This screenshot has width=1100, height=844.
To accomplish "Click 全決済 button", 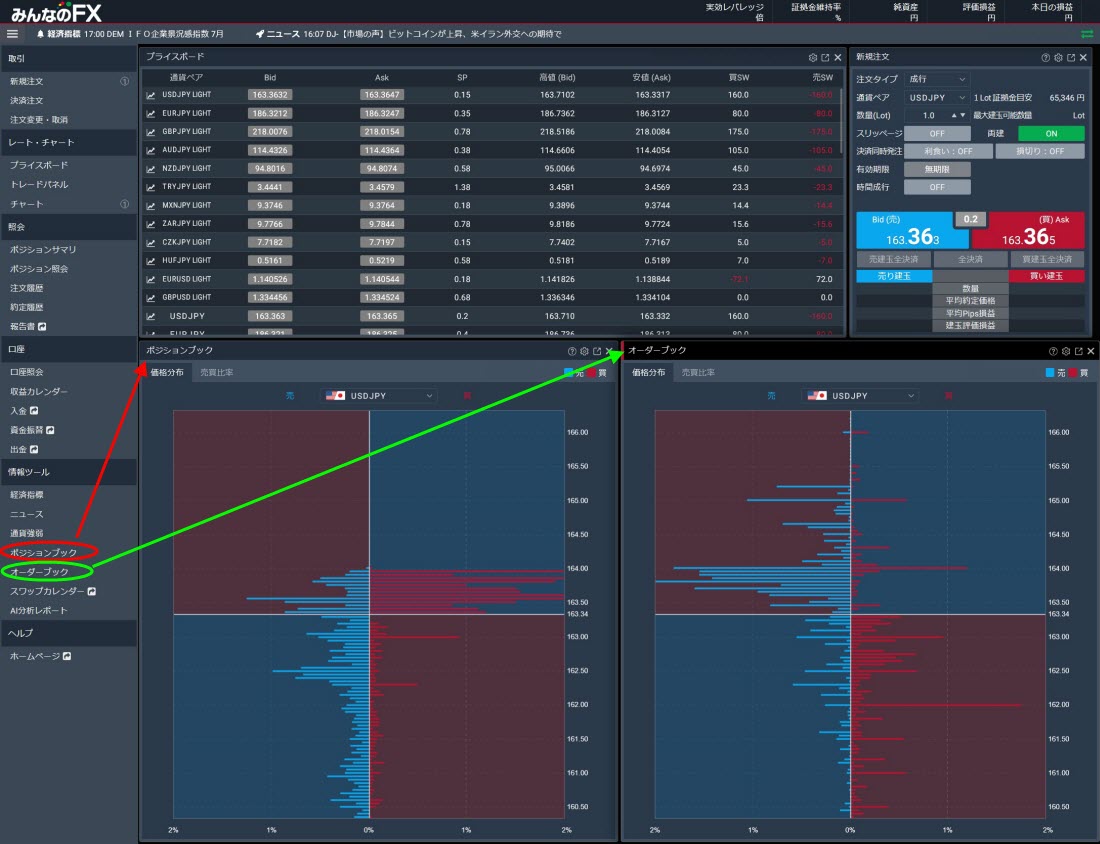I will 970,260.
